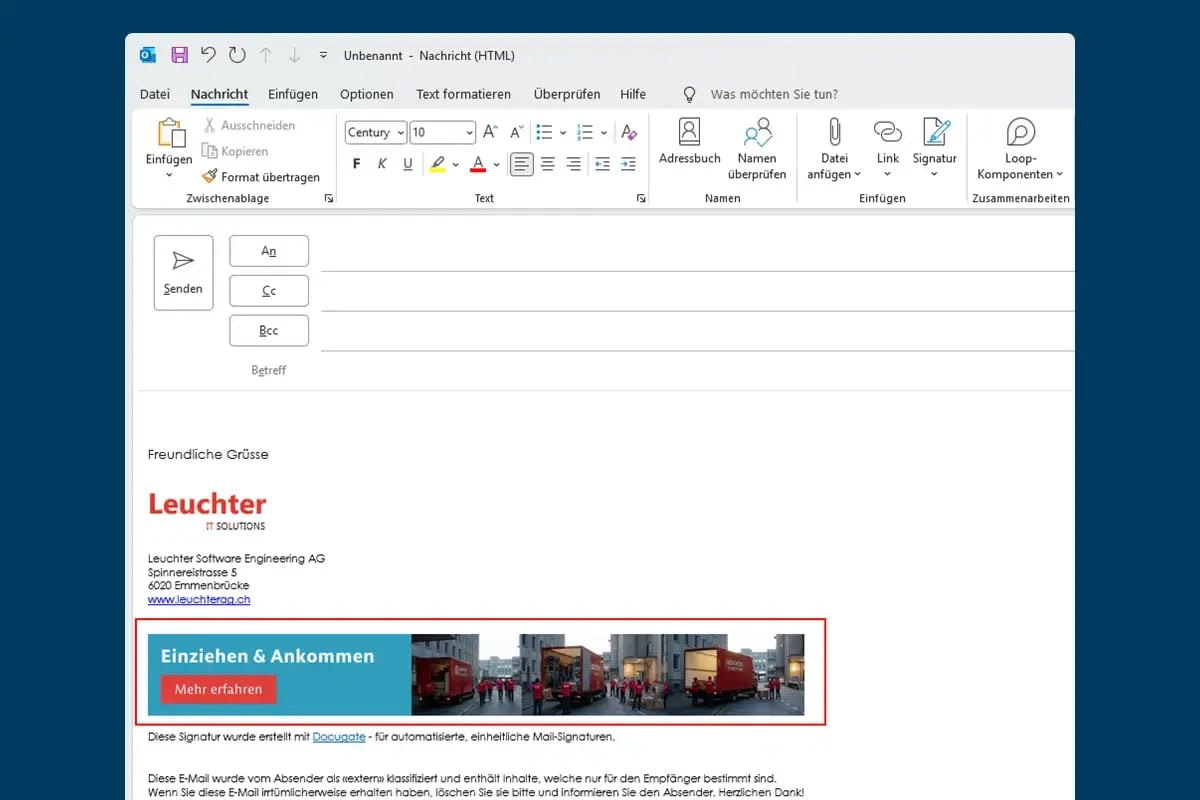
Task: Go to next item arrow
Action: [x=294, y=55]
